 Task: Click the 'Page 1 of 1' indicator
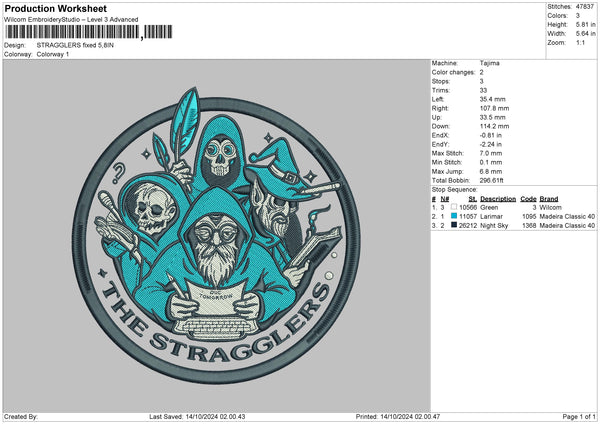point(579,416)
